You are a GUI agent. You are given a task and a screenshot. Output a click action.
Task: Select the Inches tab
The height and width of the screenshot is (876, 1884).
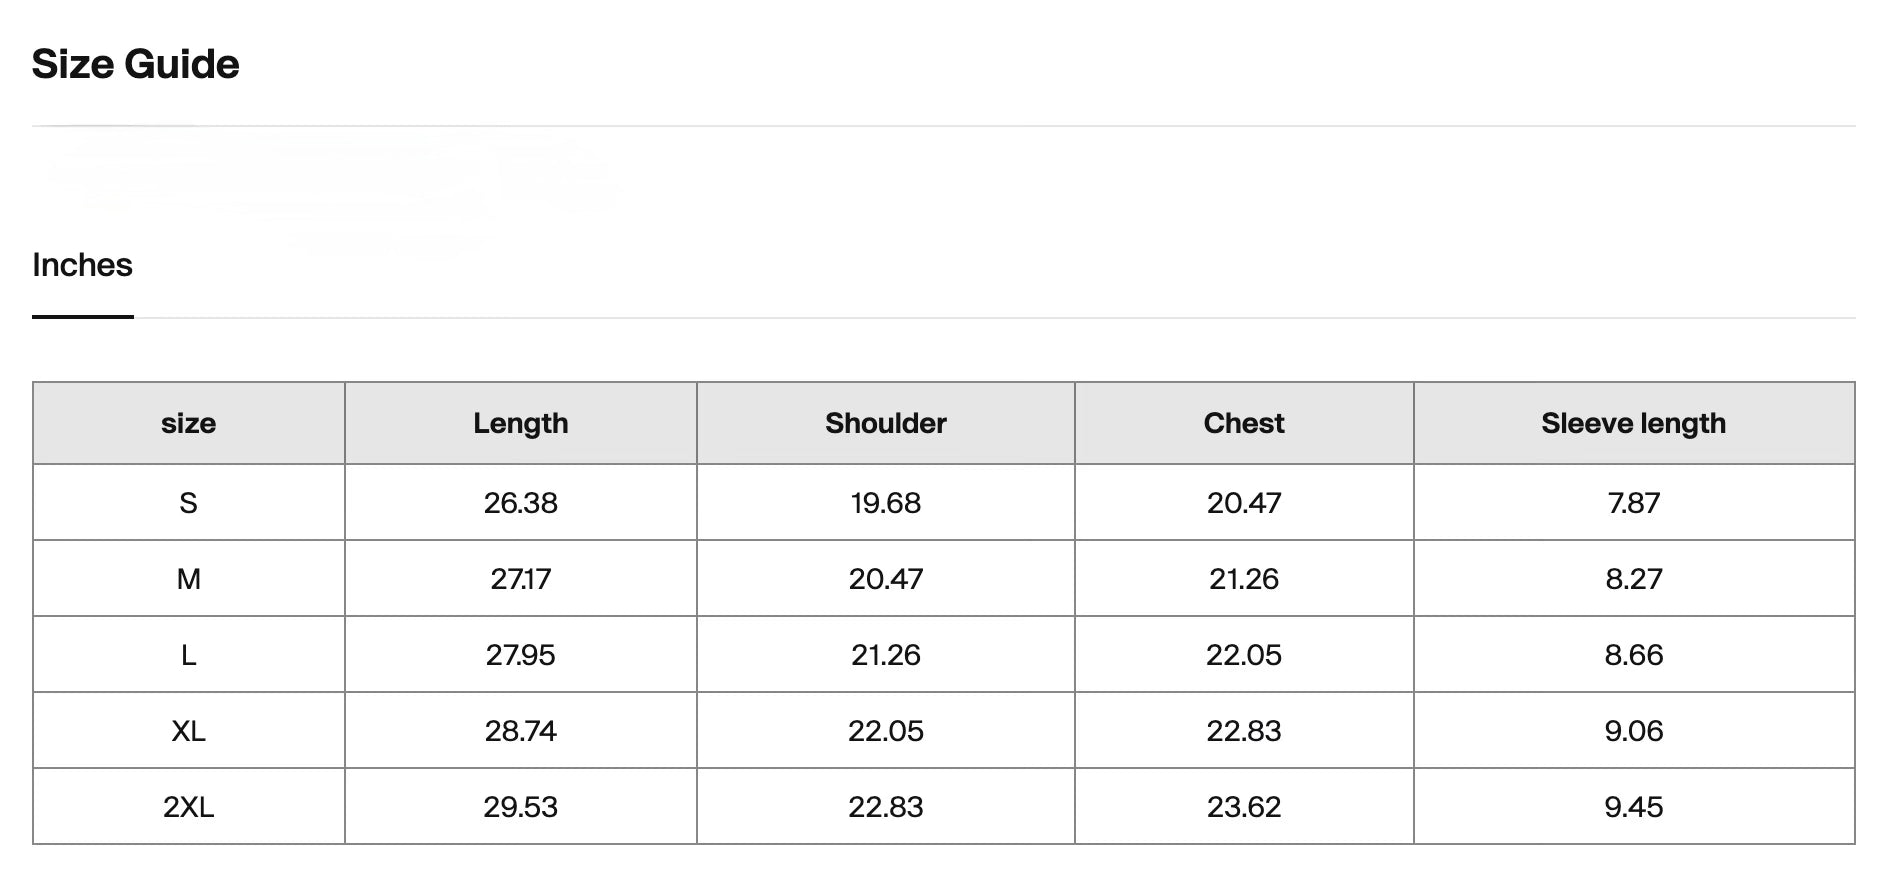pos(82,265)
